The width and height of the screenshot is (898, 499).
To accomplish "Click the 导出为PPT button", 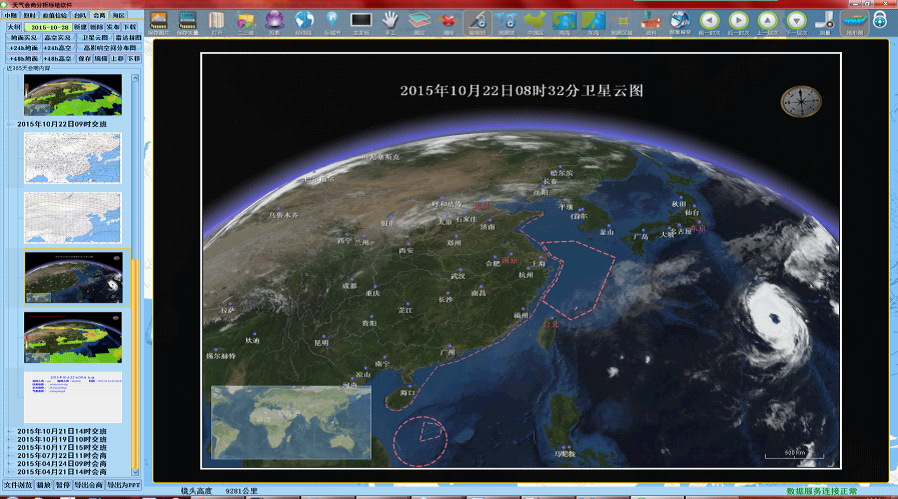I will (x=123, y=485).
